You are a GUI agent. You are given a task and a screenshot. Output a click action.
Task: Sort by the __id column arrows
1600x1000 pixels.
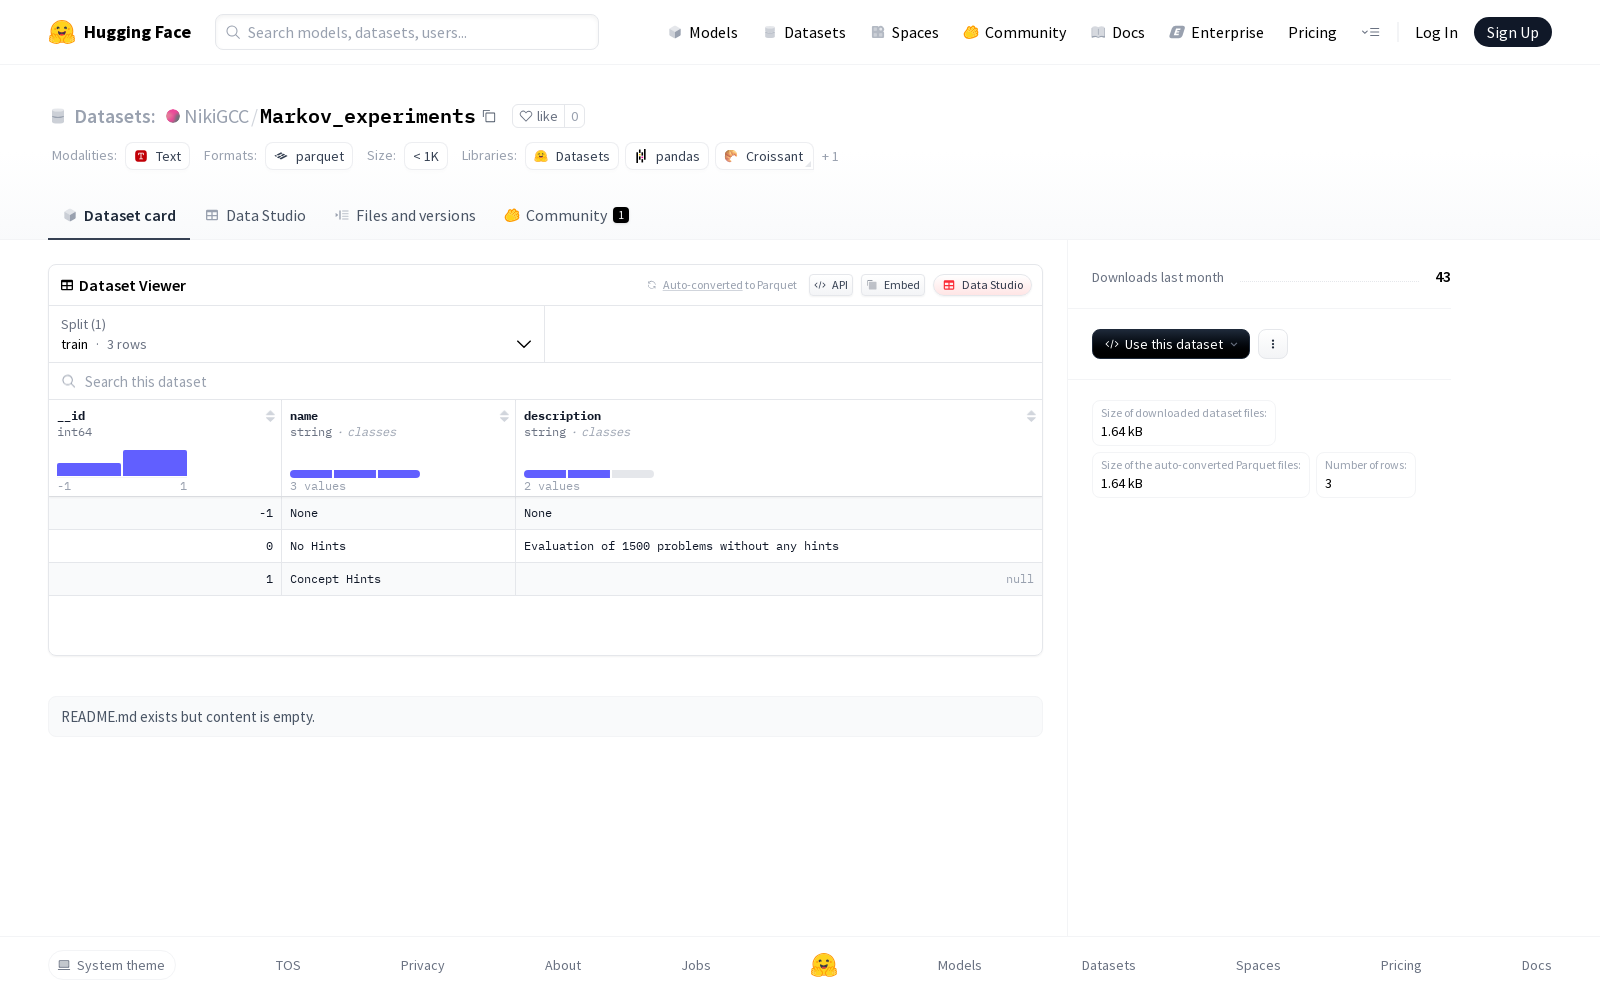[270, 416]
